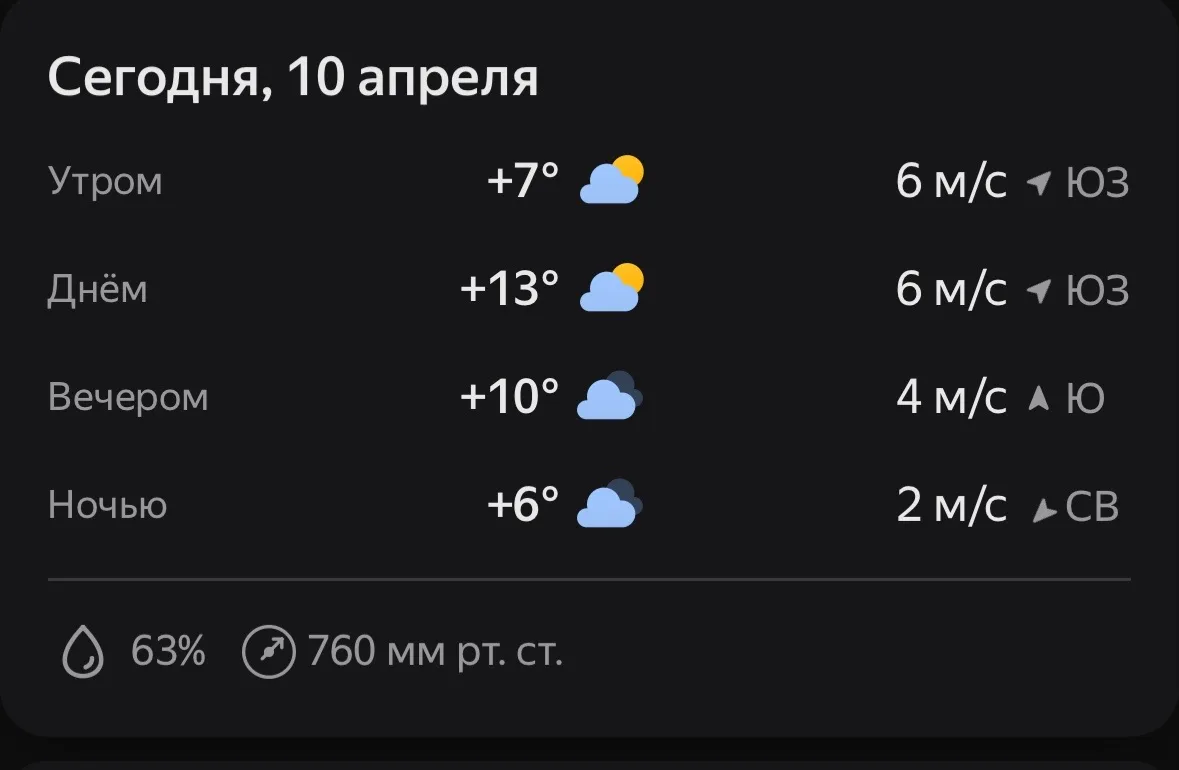Tap the +6° night temperature

[x=522, y=505]
